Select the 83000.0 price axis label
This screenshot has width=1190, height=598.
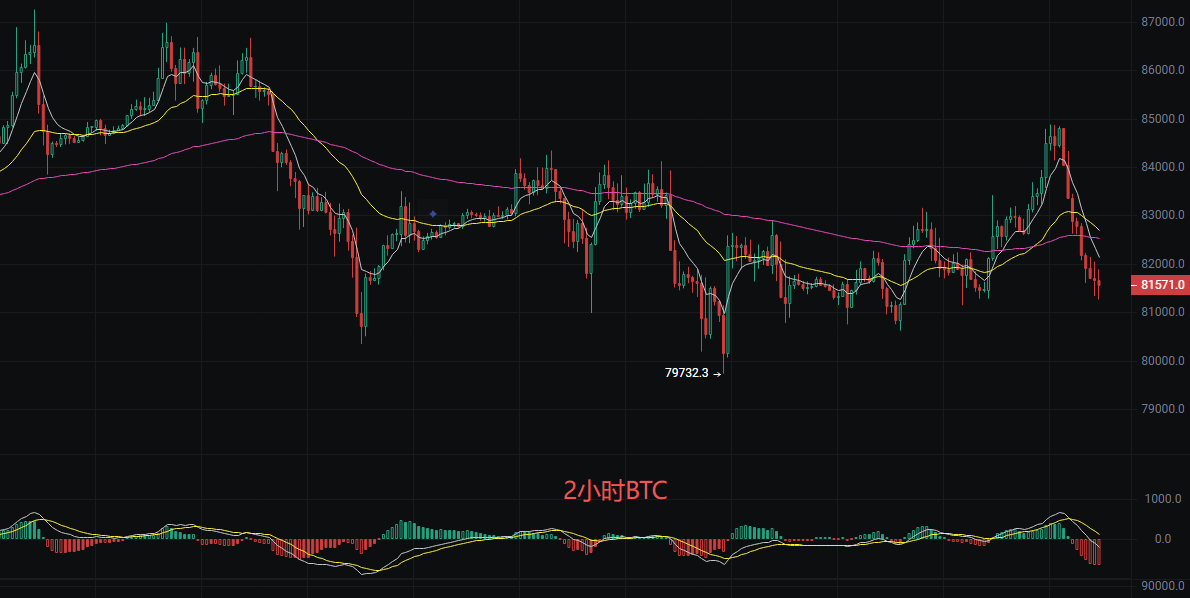(x=1163, y=216)
